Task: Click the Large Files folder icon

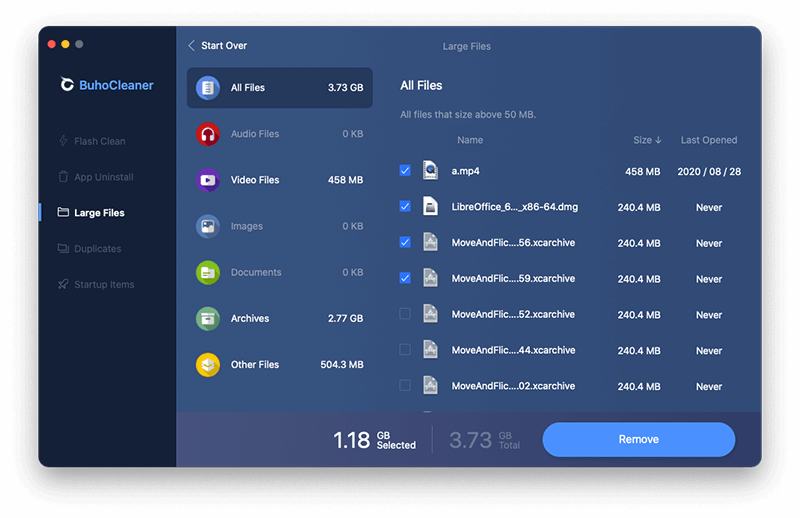Action: click(63, 212)
